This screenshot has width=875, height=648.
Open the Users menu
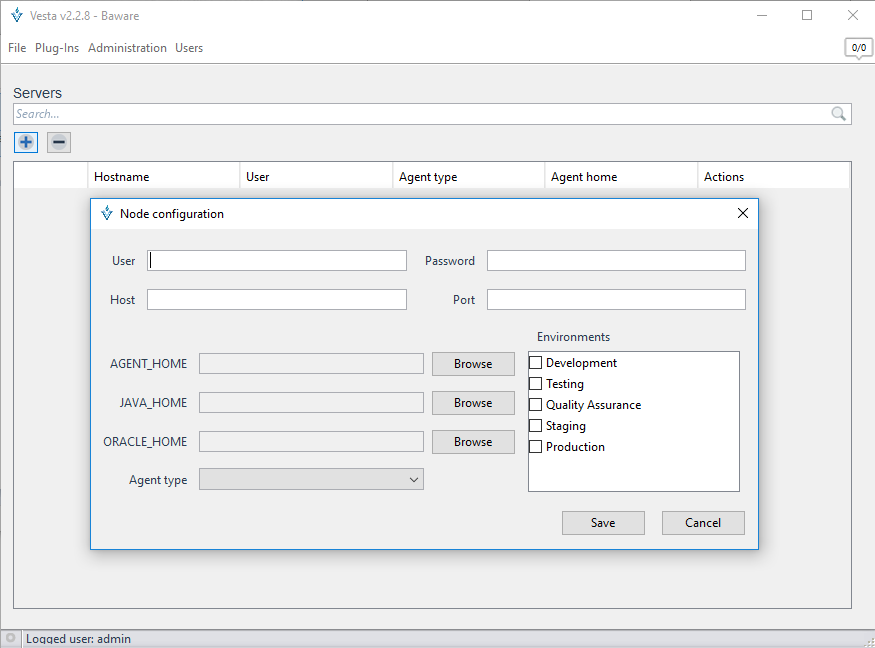click(189, 48)
